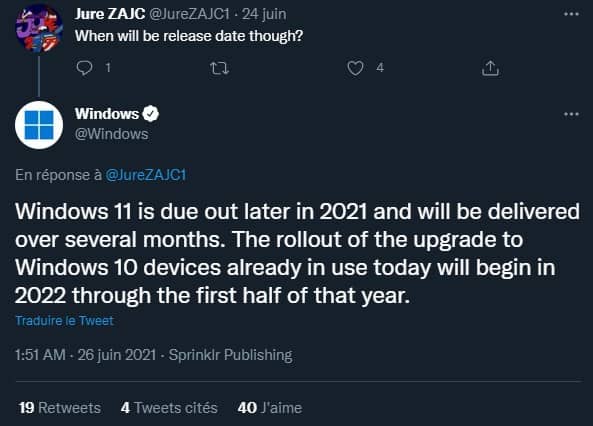Open Jure ZAJC's profile picture
This screenshot has width=593, height=426.
tap(39, 29)
